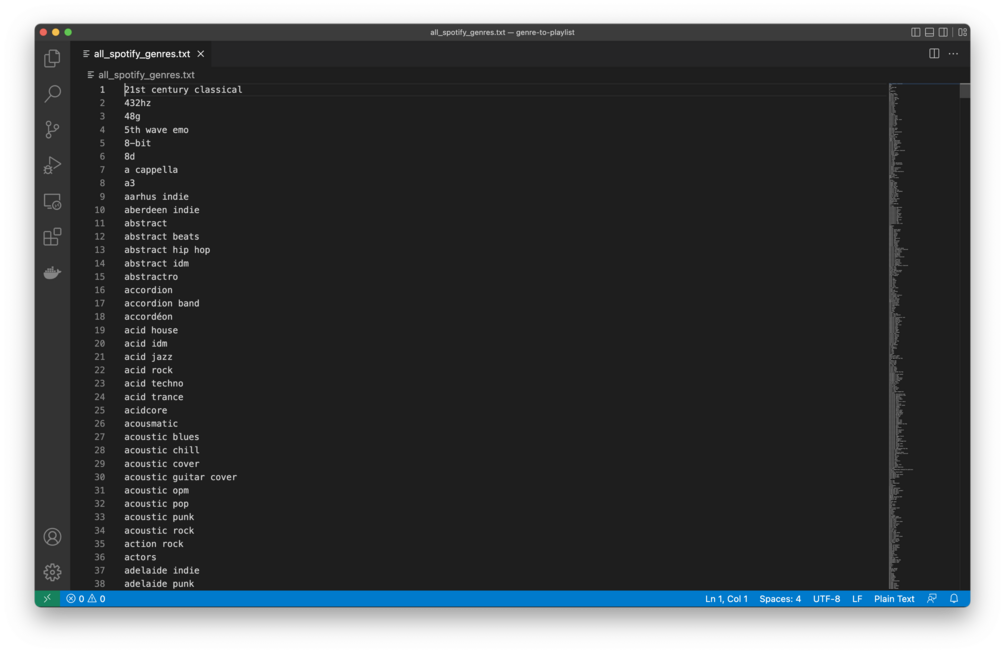Show errors and warnings count
Screen dimensions: 1005x653
pyautogui.click(x=86, y=599)
